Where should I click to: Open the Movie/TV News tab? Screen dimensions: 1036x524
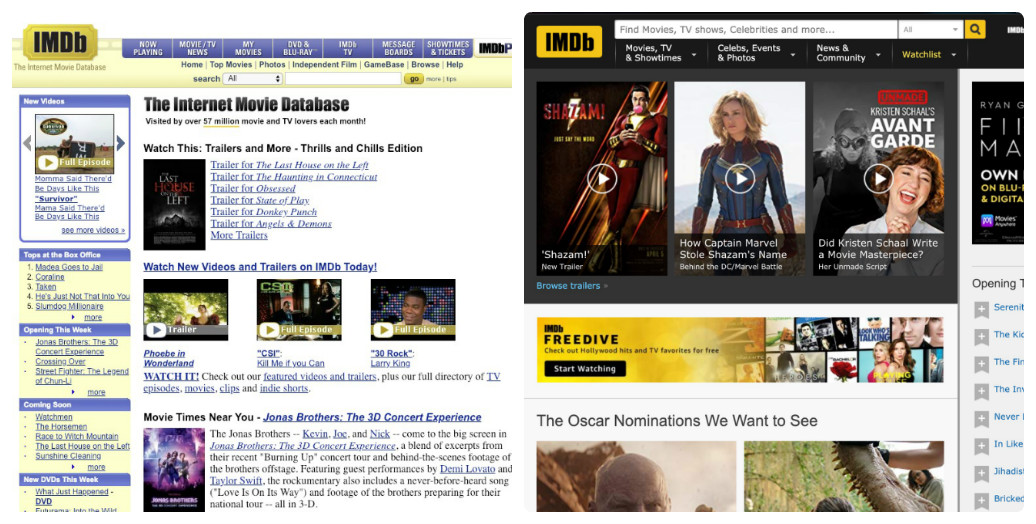click(x=197, y=48)
